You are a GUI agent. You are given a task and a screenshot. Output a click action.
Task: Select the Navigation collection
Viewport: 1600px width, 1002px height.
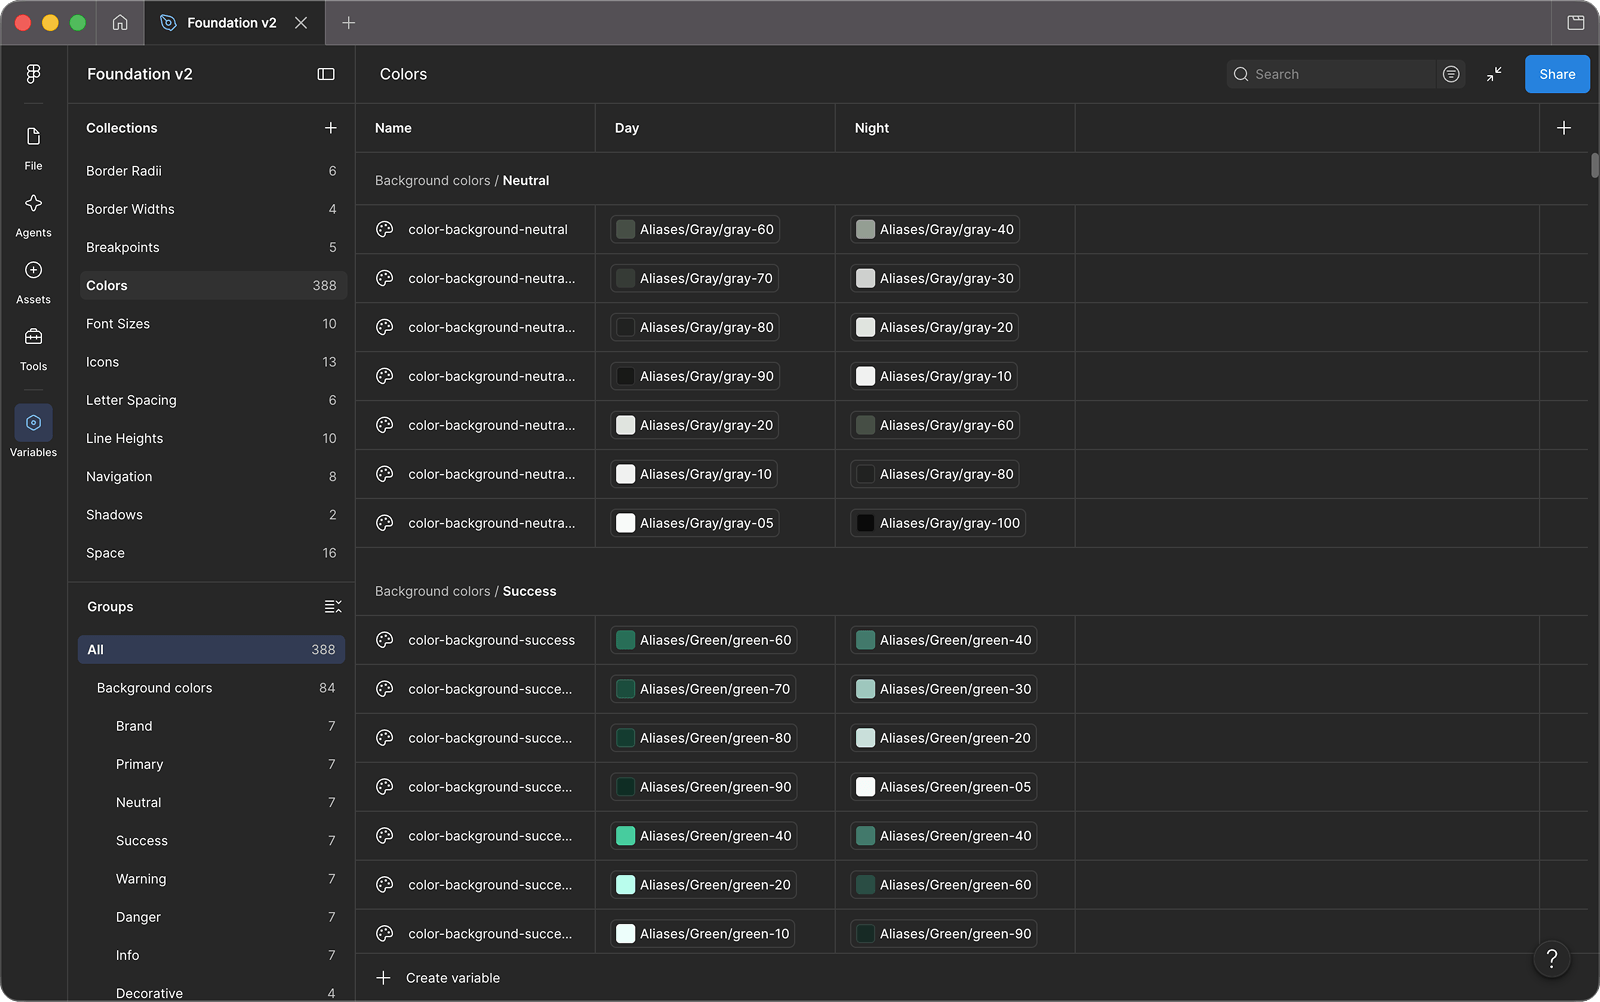(212, 477)
